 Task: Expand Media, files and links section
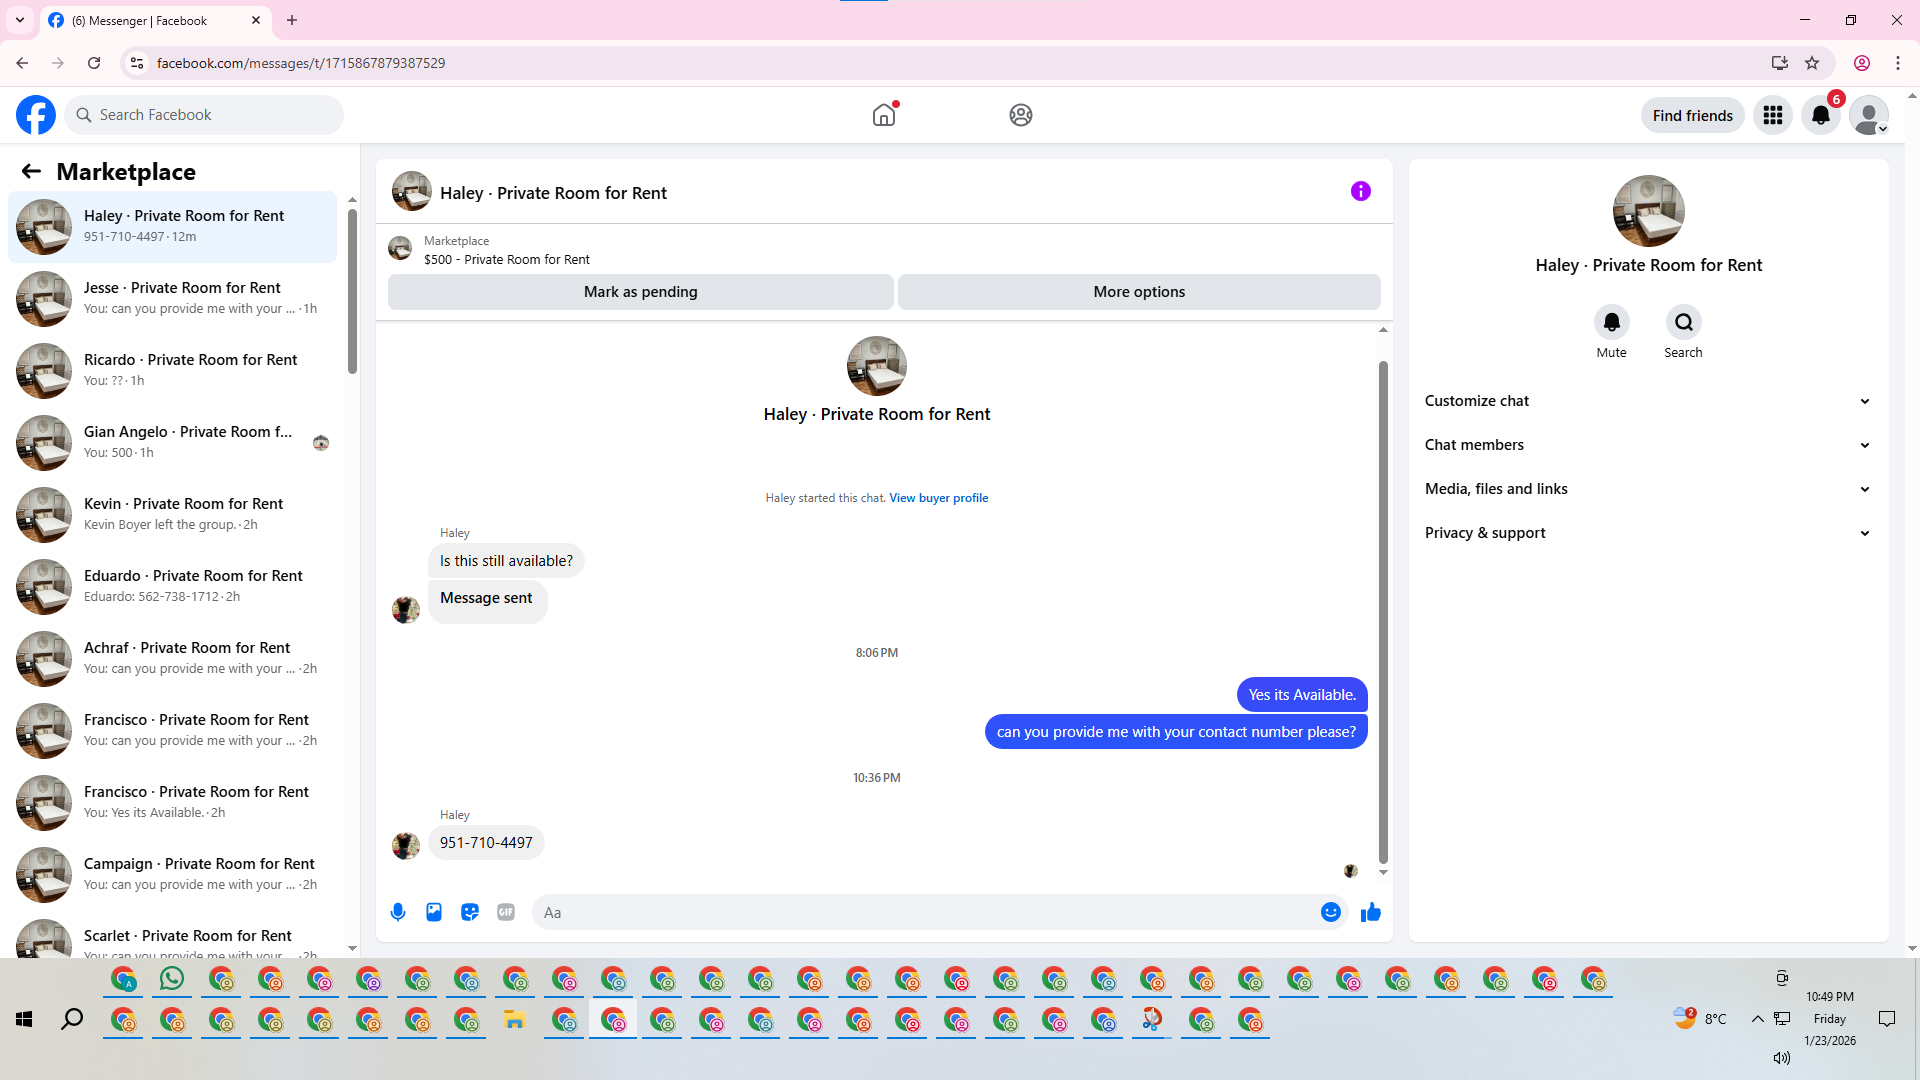point(1648,489)
